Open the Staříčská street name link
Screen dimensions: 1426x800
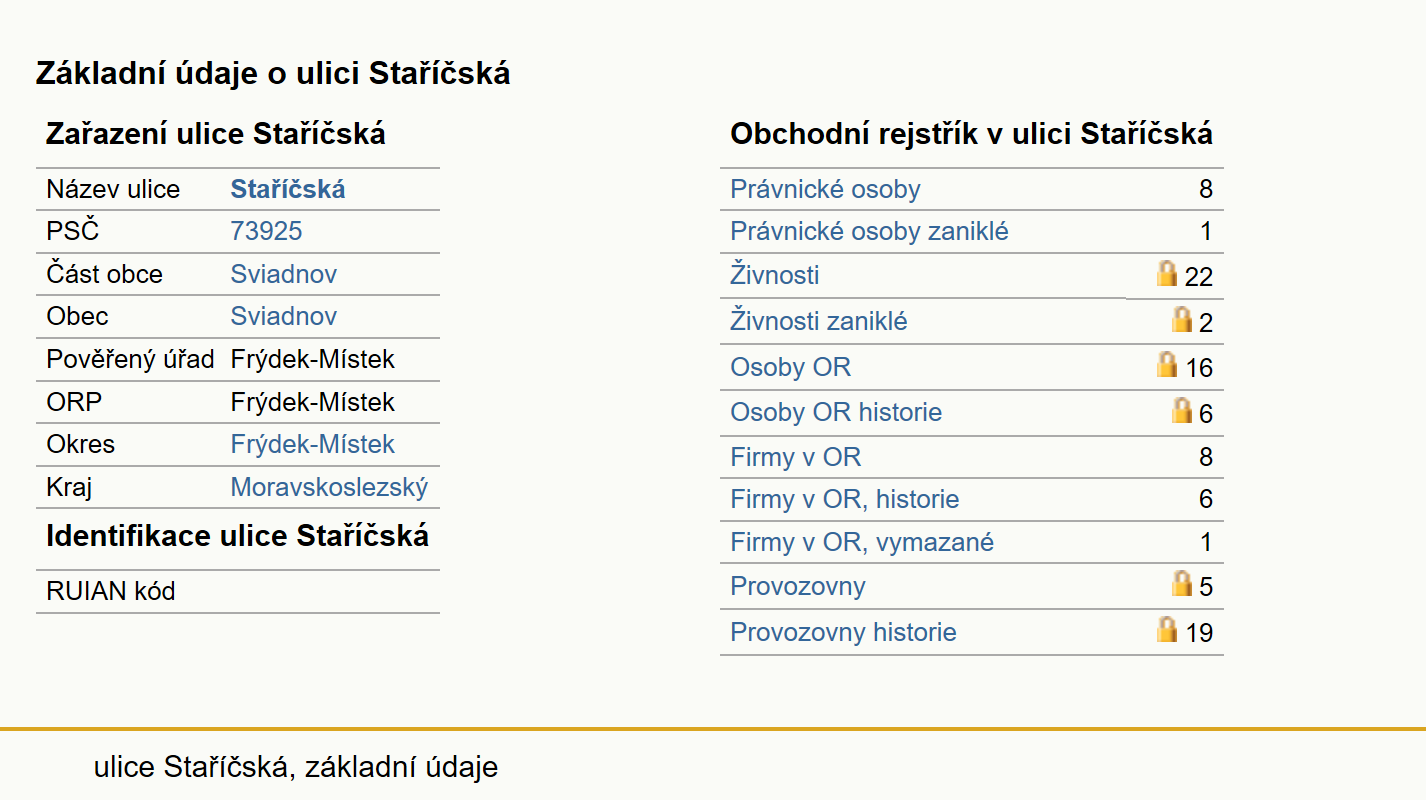tap(288, 189)
